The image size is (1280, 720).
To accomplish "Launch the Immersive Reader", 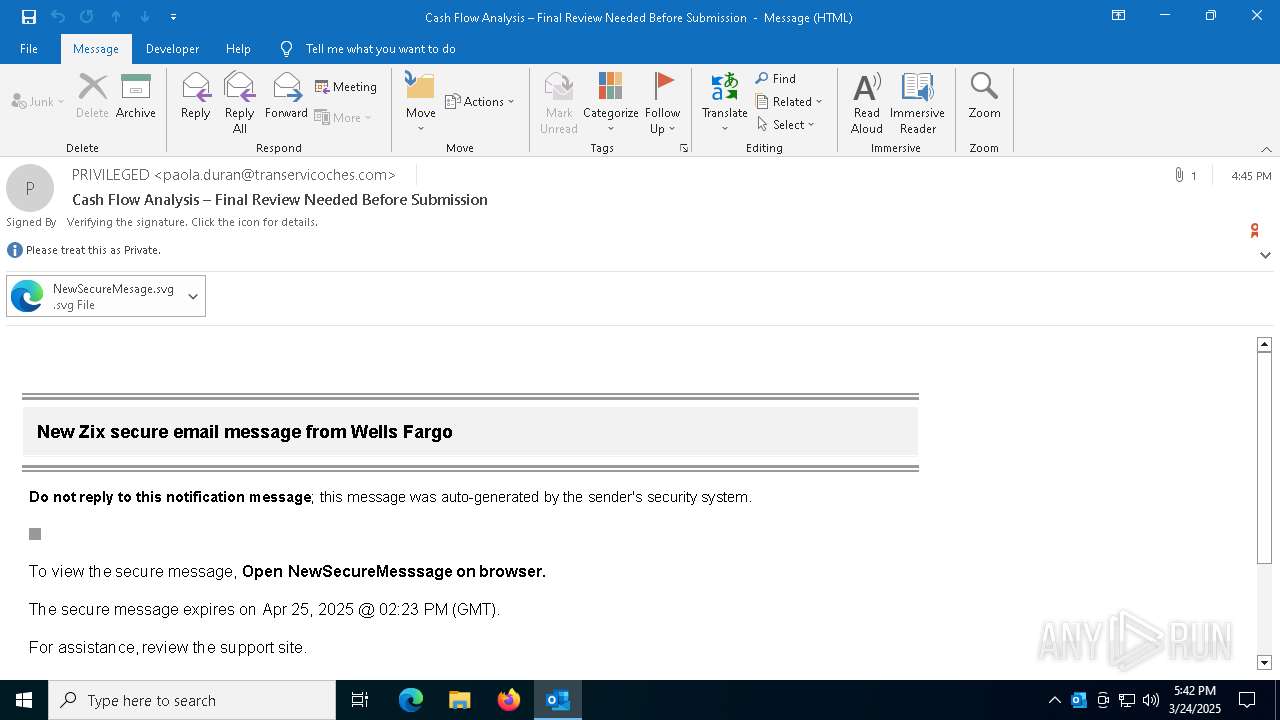I will coord(917,103).
